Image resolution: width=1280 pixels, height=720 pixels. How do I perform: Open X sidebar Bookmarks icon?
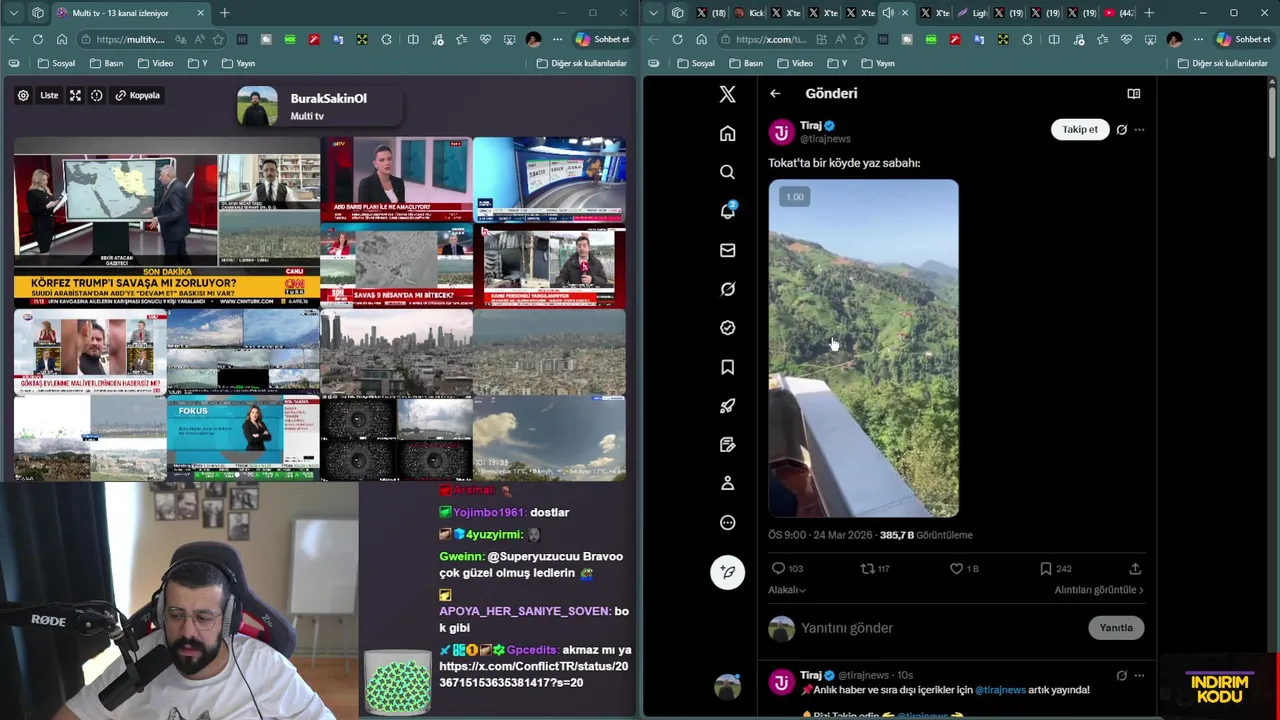tap(727, 367)
